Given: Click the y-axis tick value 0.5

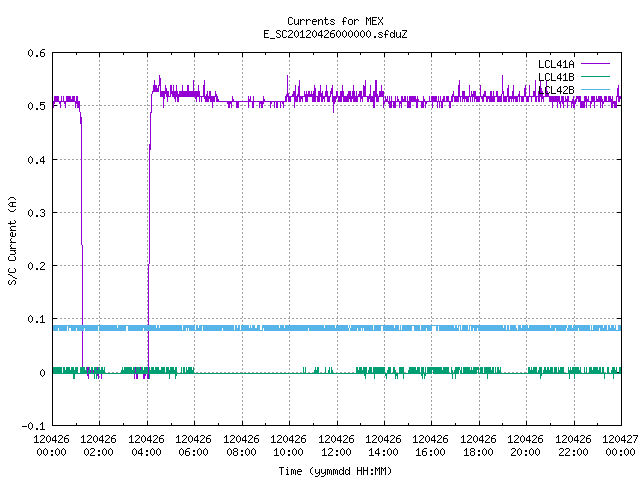Looking at the screenshot, I should (36, 106).
